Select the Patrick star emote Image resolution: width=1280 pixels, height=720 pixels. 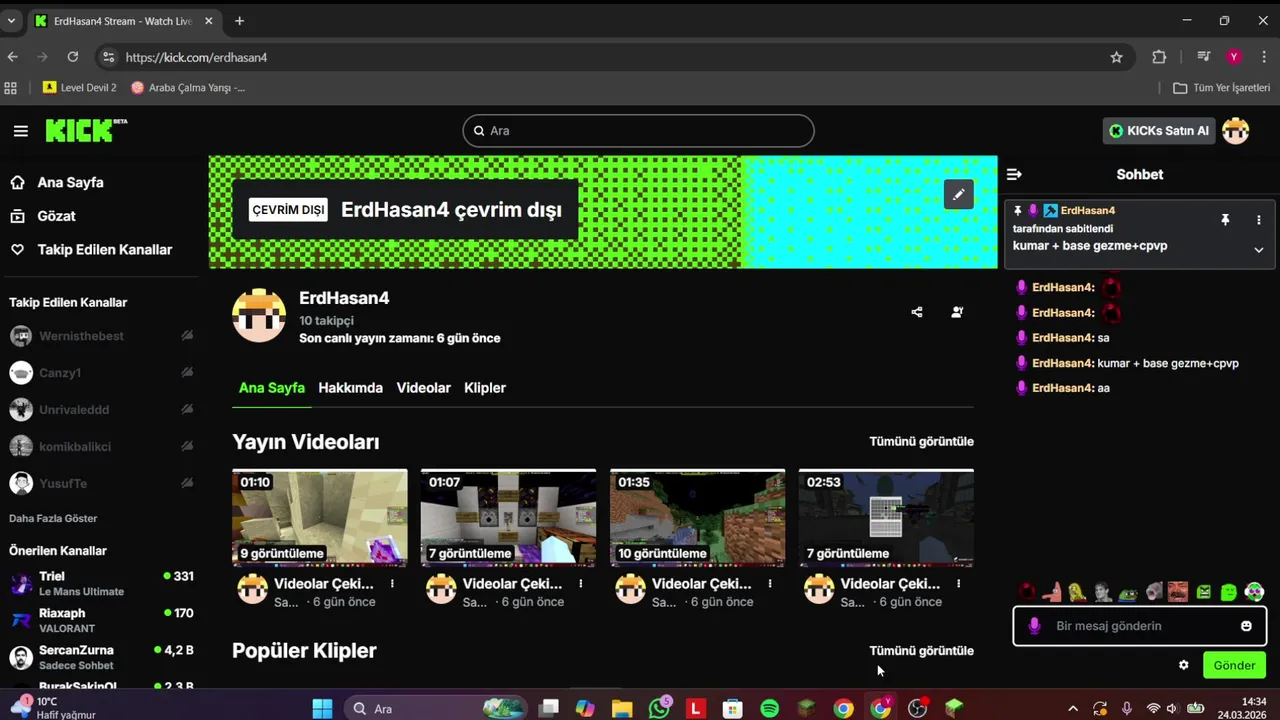click(x=1052, y=592)
